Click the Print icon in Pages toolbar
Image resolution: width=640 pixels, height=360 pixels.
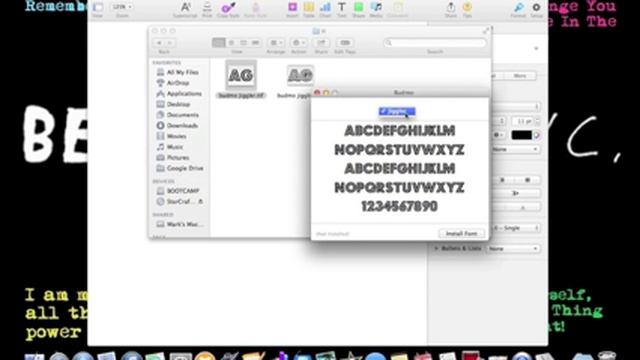(x=207, y=7)
